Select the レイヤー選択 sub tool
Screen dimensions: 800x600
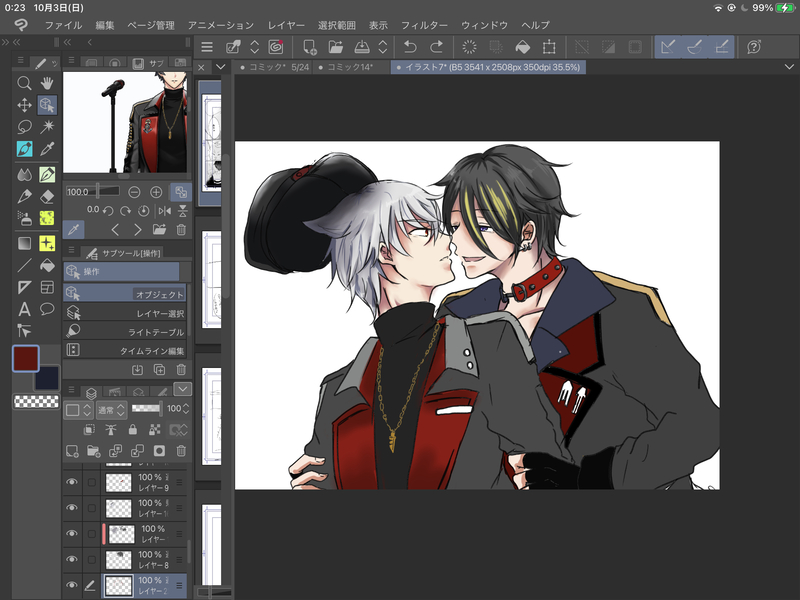coord(125,313)
